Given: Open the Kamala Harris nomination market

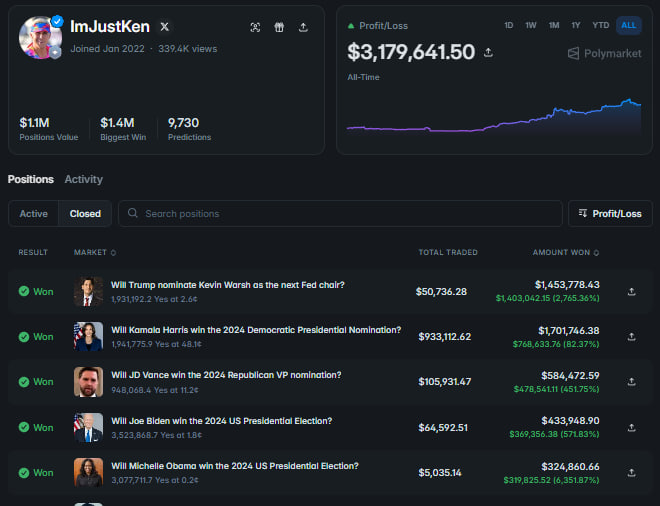Looking at the screenshot, I should tap(256, 330).
